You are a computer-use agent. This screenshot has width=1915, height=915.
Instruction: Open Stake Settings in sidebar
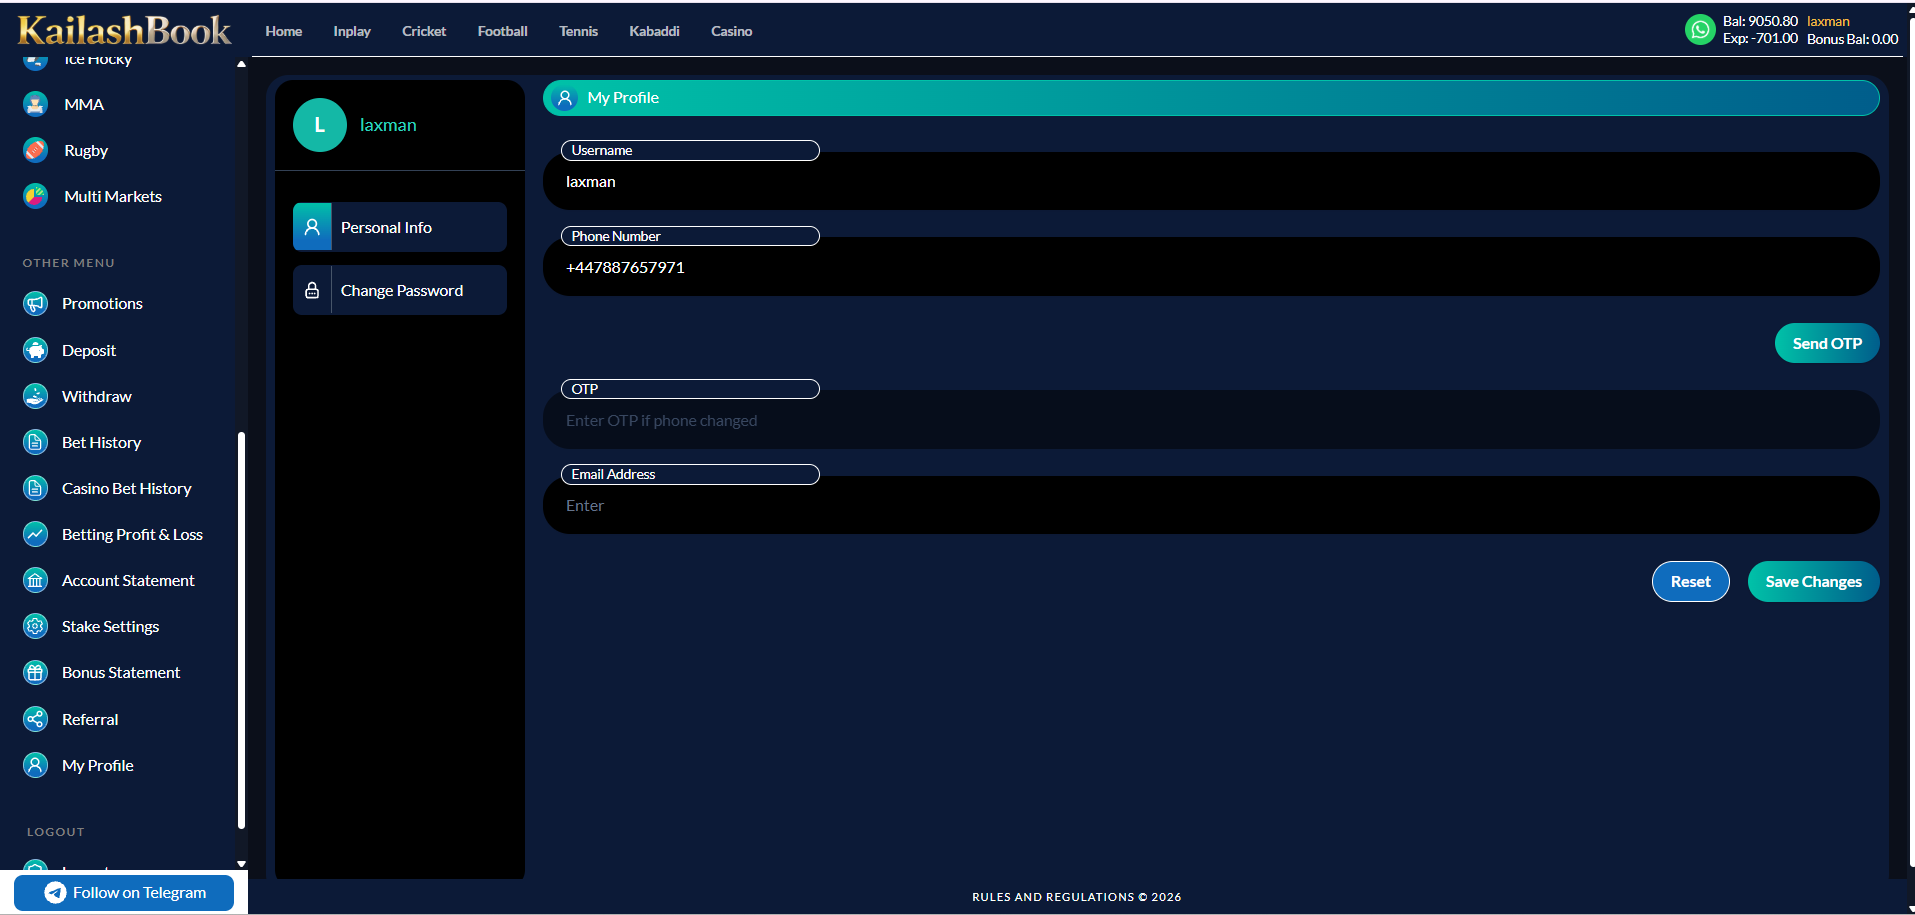tap(110, 626)
